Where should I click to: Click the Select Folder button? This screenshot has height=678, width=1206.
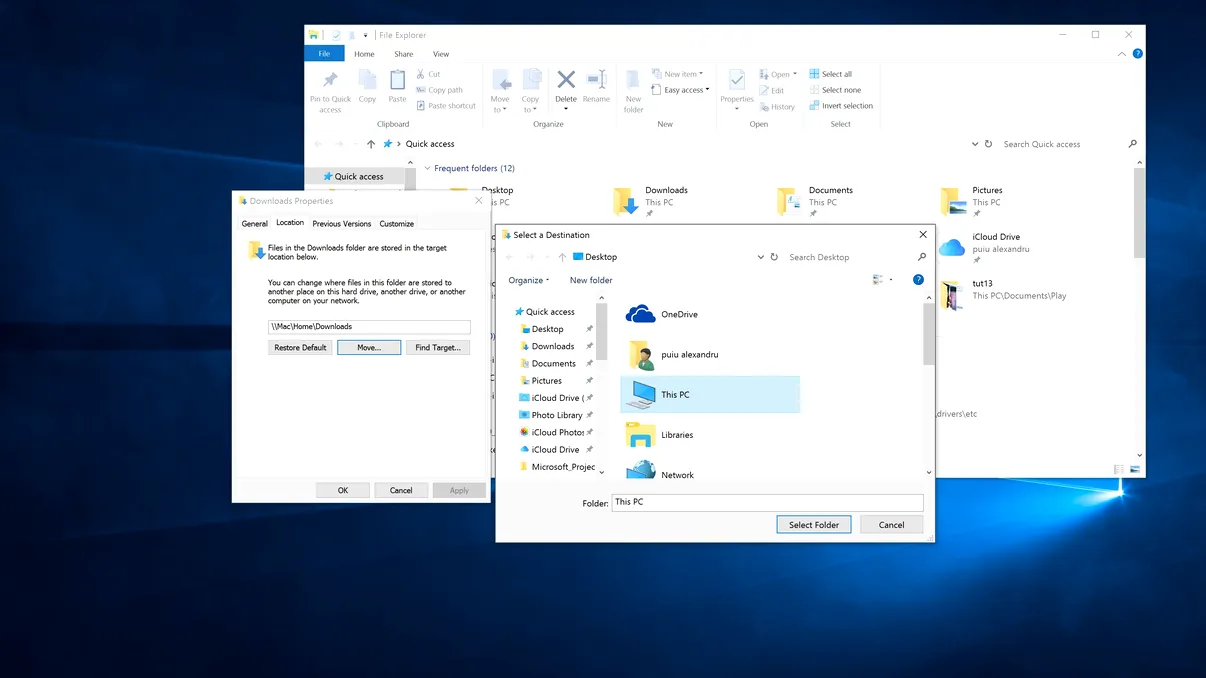813,524
